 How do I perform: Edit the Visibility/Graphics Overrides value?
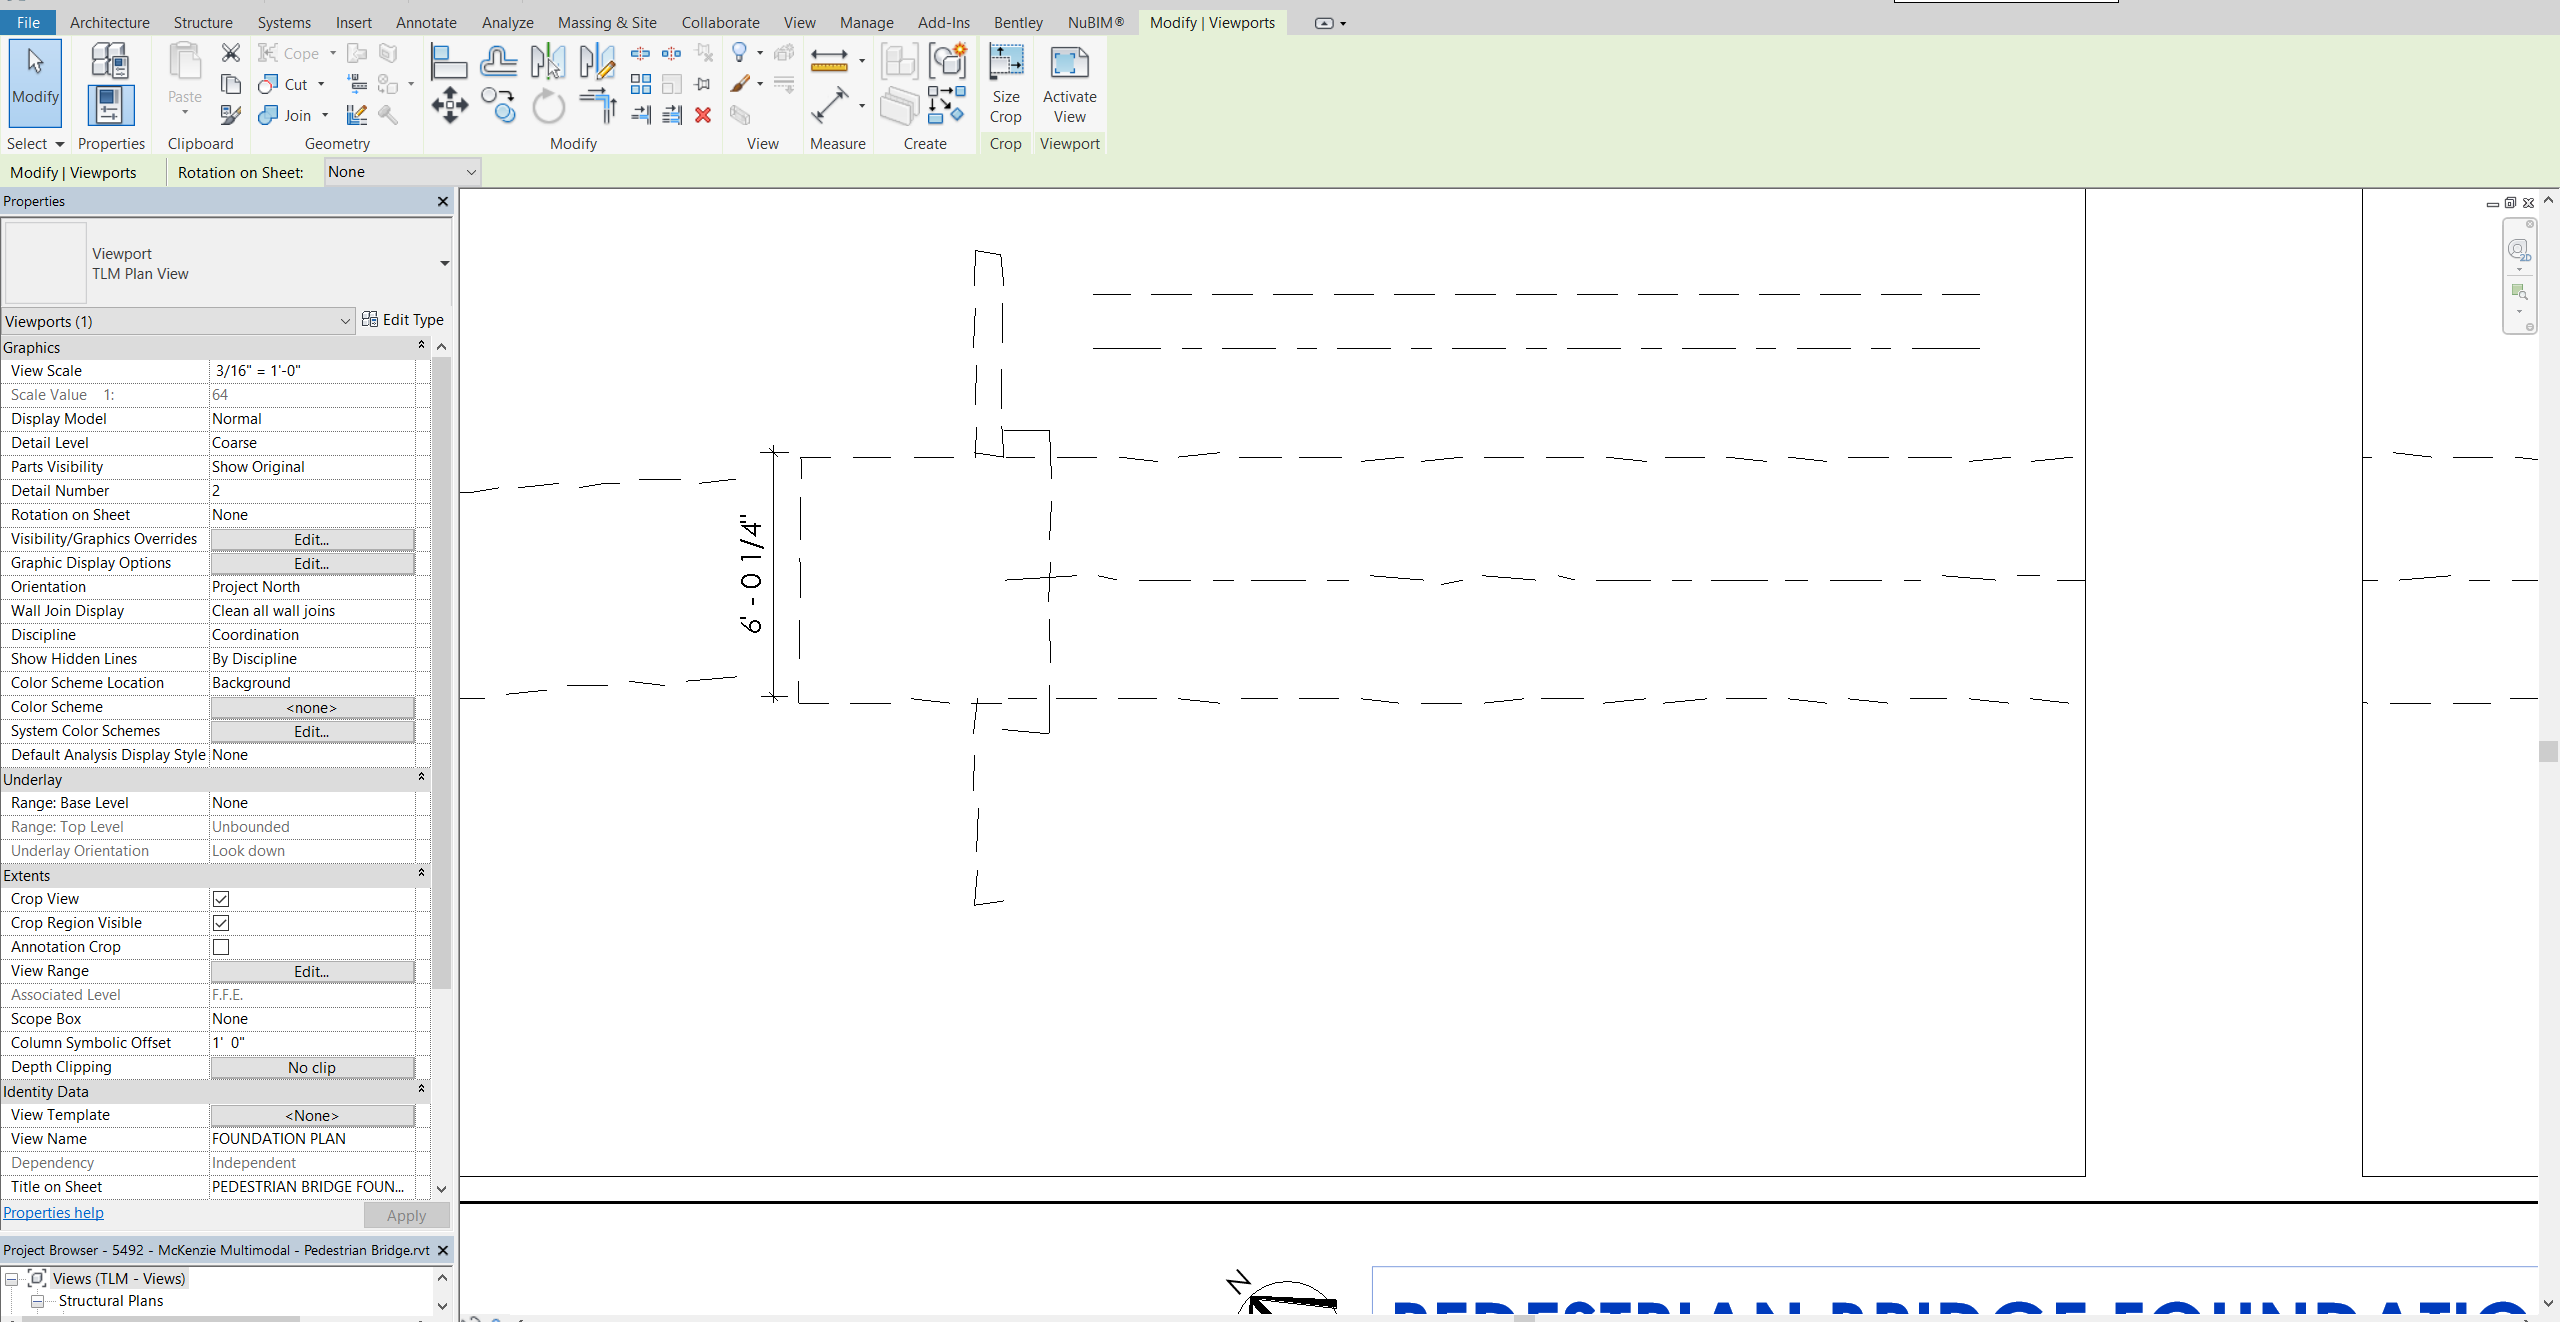(311, 539)
